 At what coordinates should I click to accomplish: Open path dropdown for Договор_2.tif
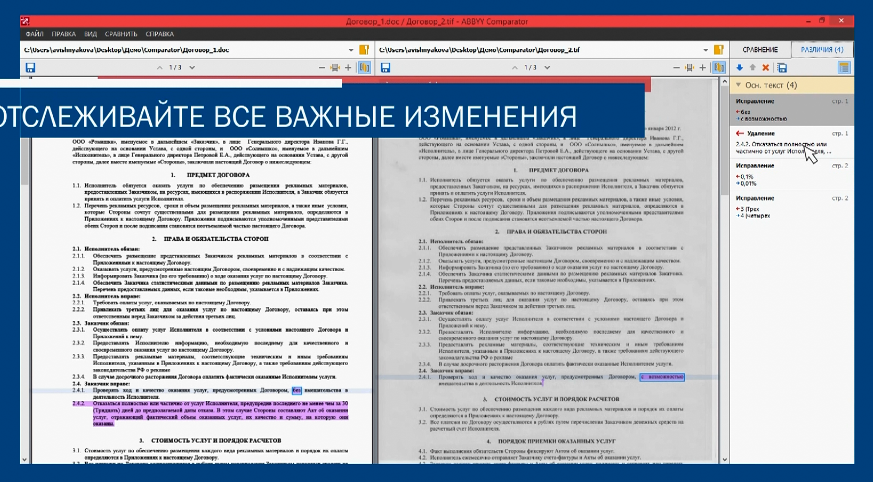click(705, 50)
